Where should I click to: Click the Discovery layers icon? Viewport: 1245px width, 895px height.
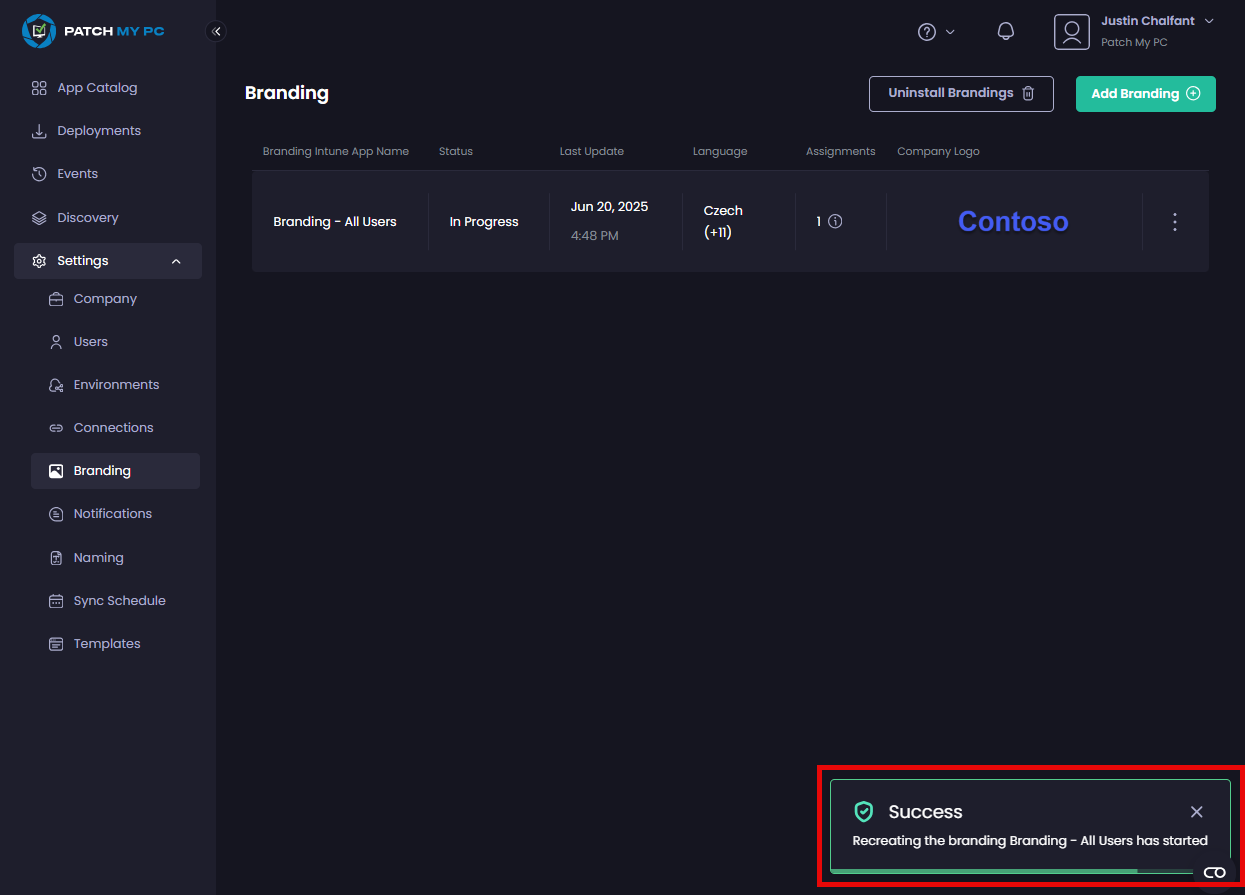point(39,218)
